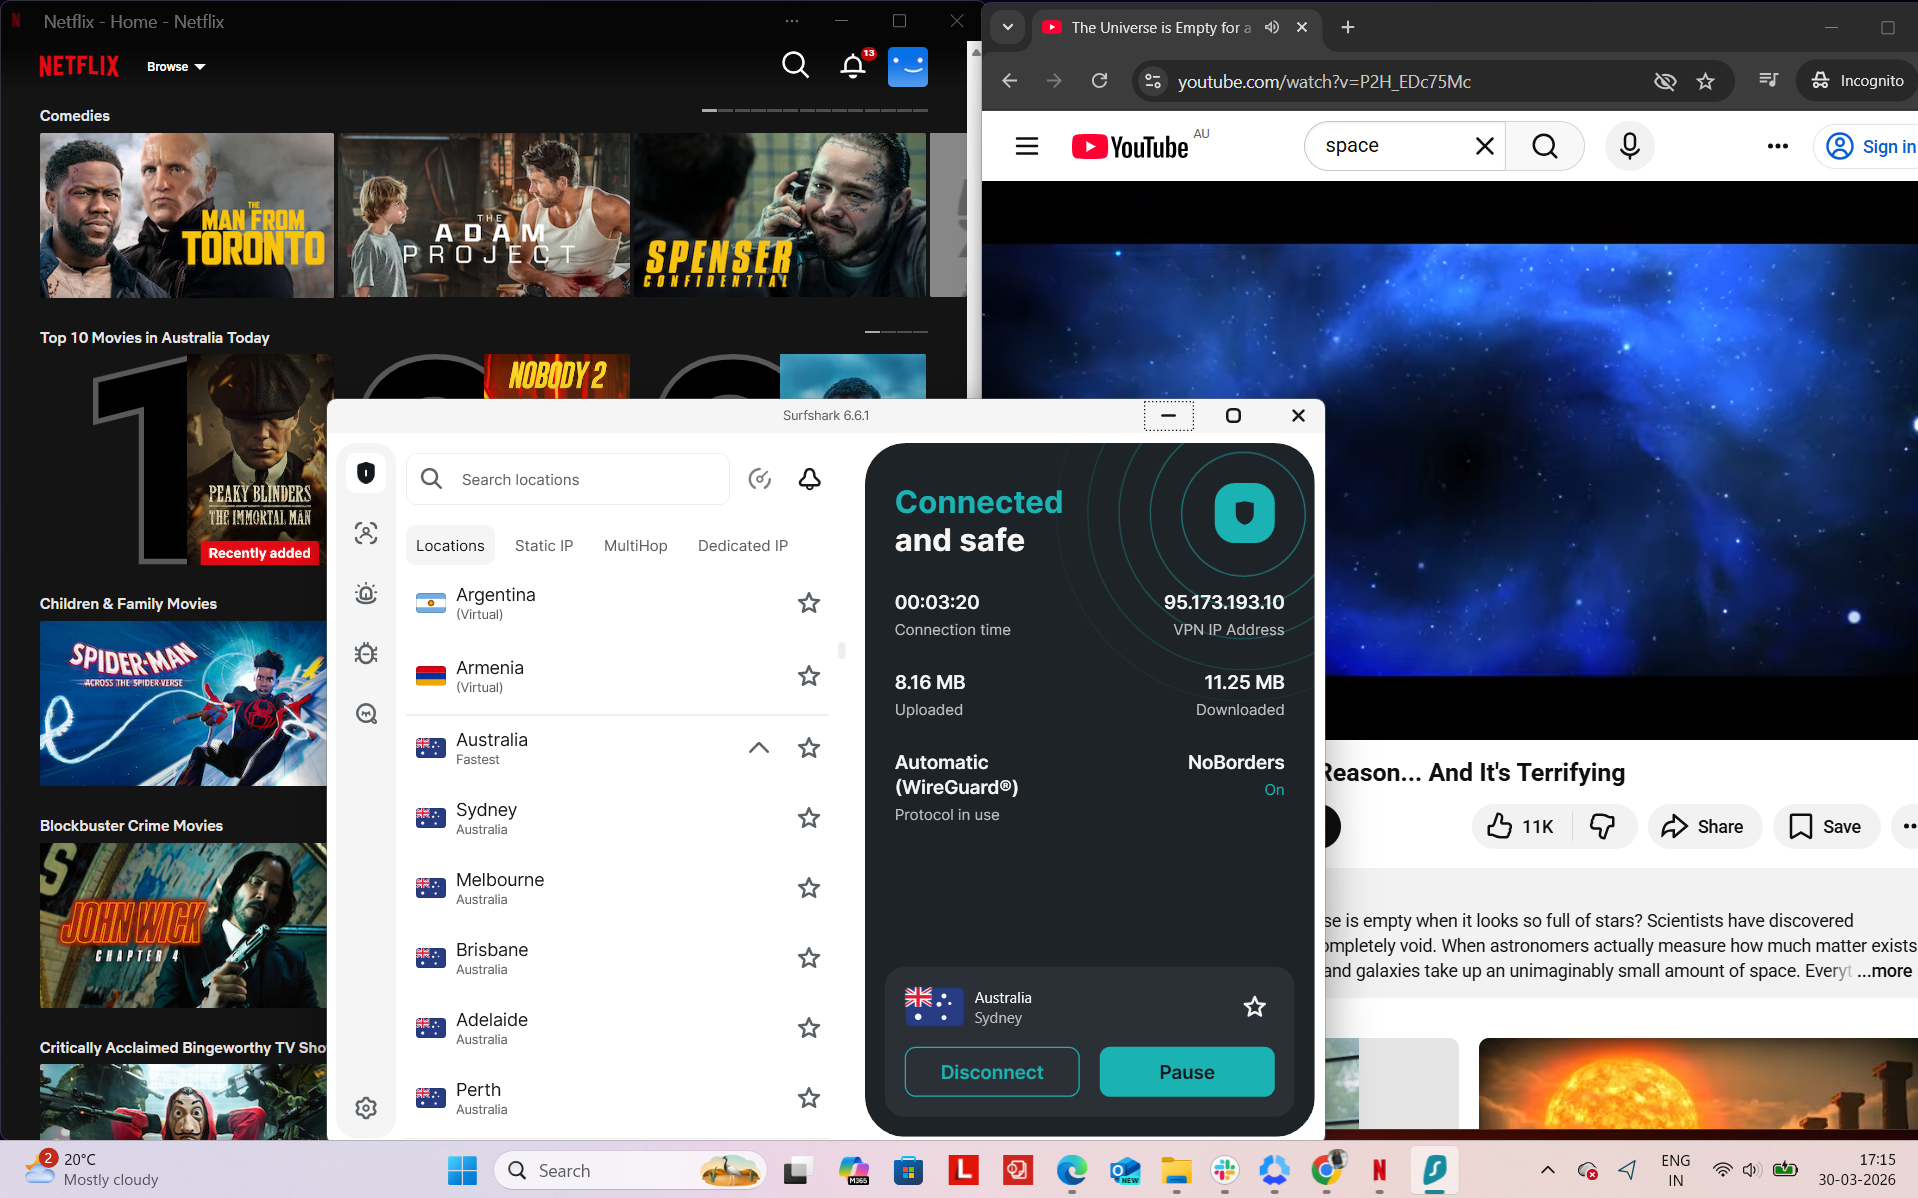Collapse the Australia city list
Screen dimensions: 1918x1198
point(758,748)
